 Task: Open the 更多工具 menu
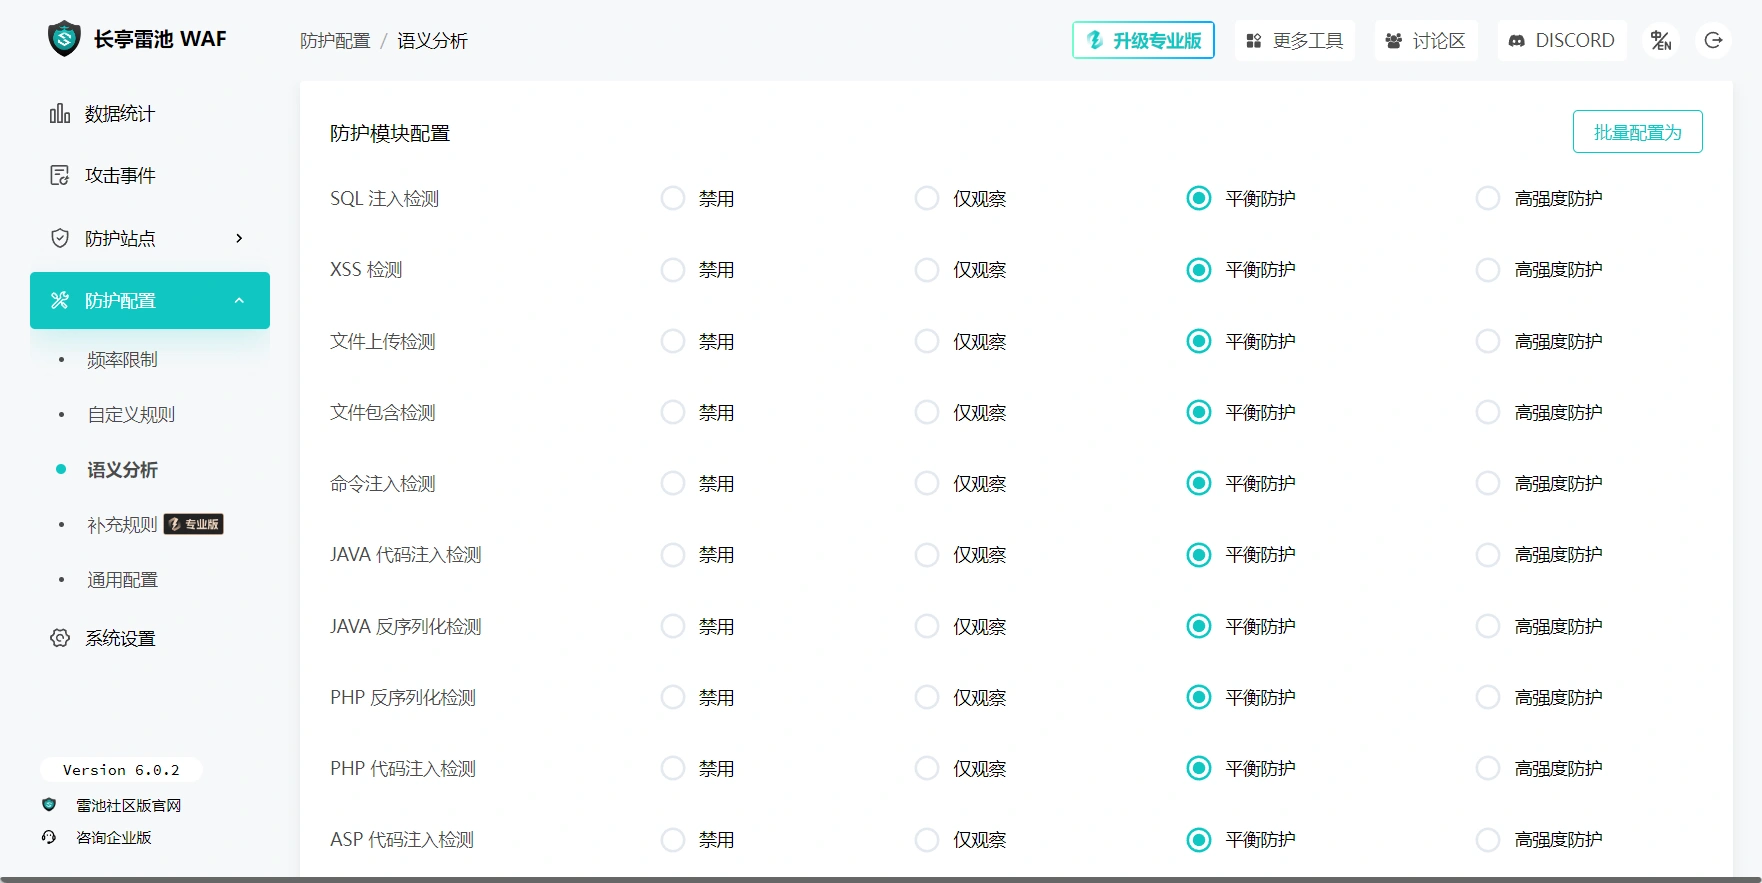[x=1294, y=41]
